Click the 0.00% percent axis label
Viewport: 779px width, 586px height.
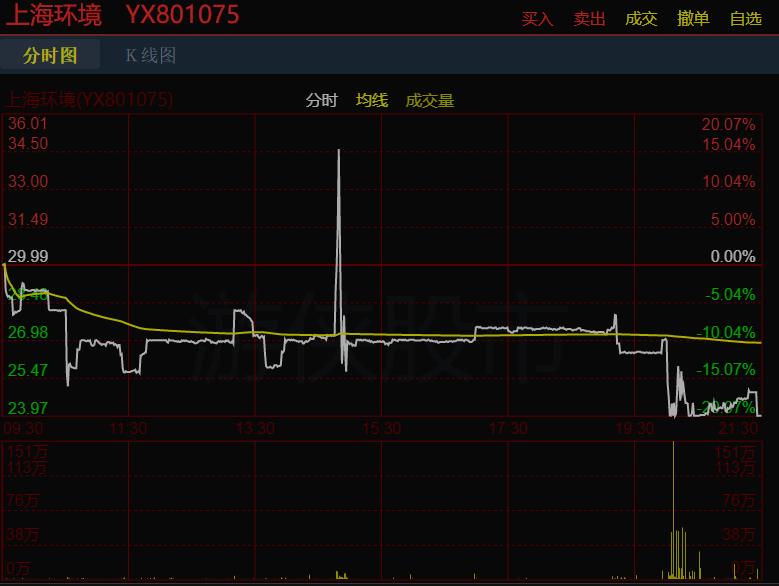point(733,256)
